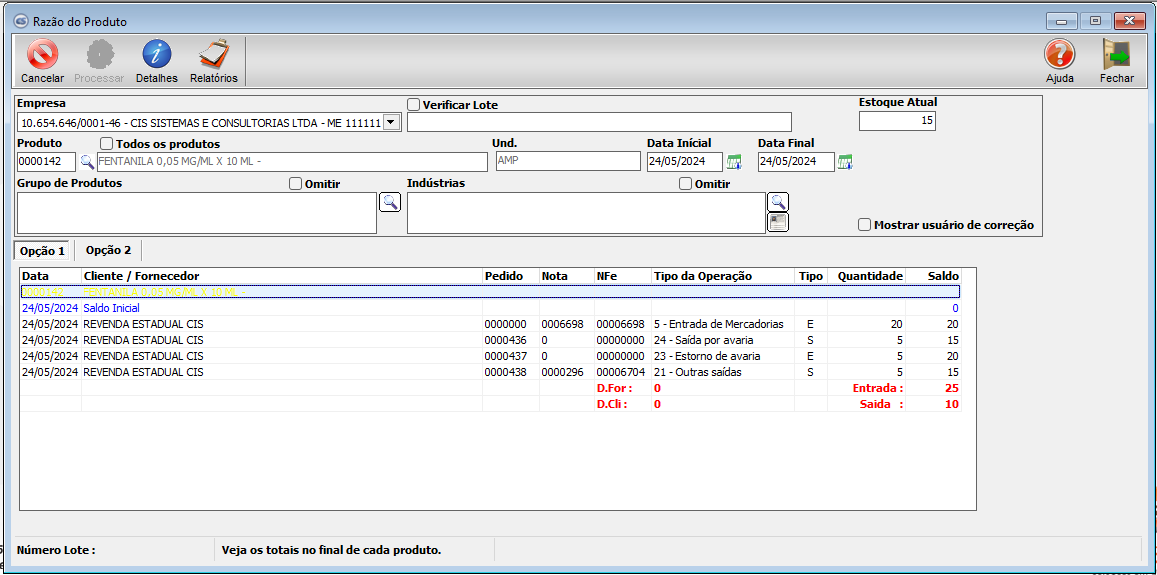Open the Relatórios reports icon
This screenshot has width=1157, height=575.
click(x=214, y=55)
